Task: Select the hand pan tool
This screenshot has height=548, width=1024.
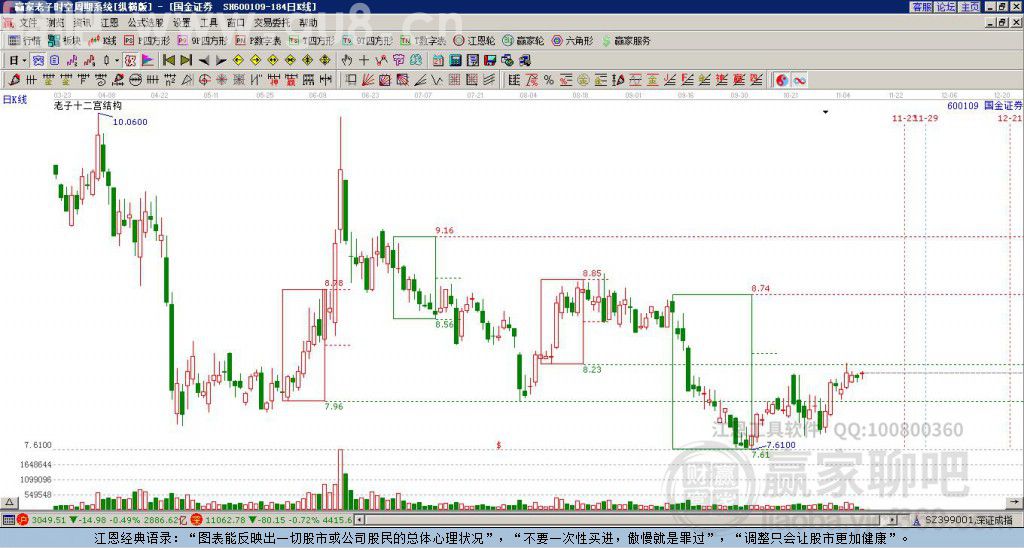Action: click(347, 60)
